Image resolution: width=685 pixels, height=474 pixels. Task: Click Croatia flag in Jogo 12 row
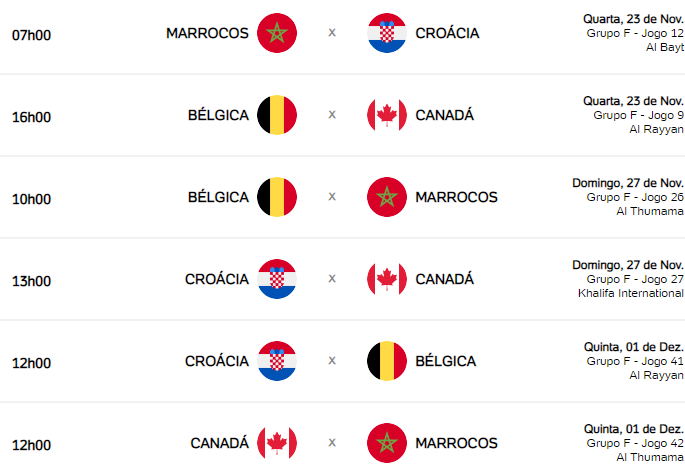click(387, 33)
